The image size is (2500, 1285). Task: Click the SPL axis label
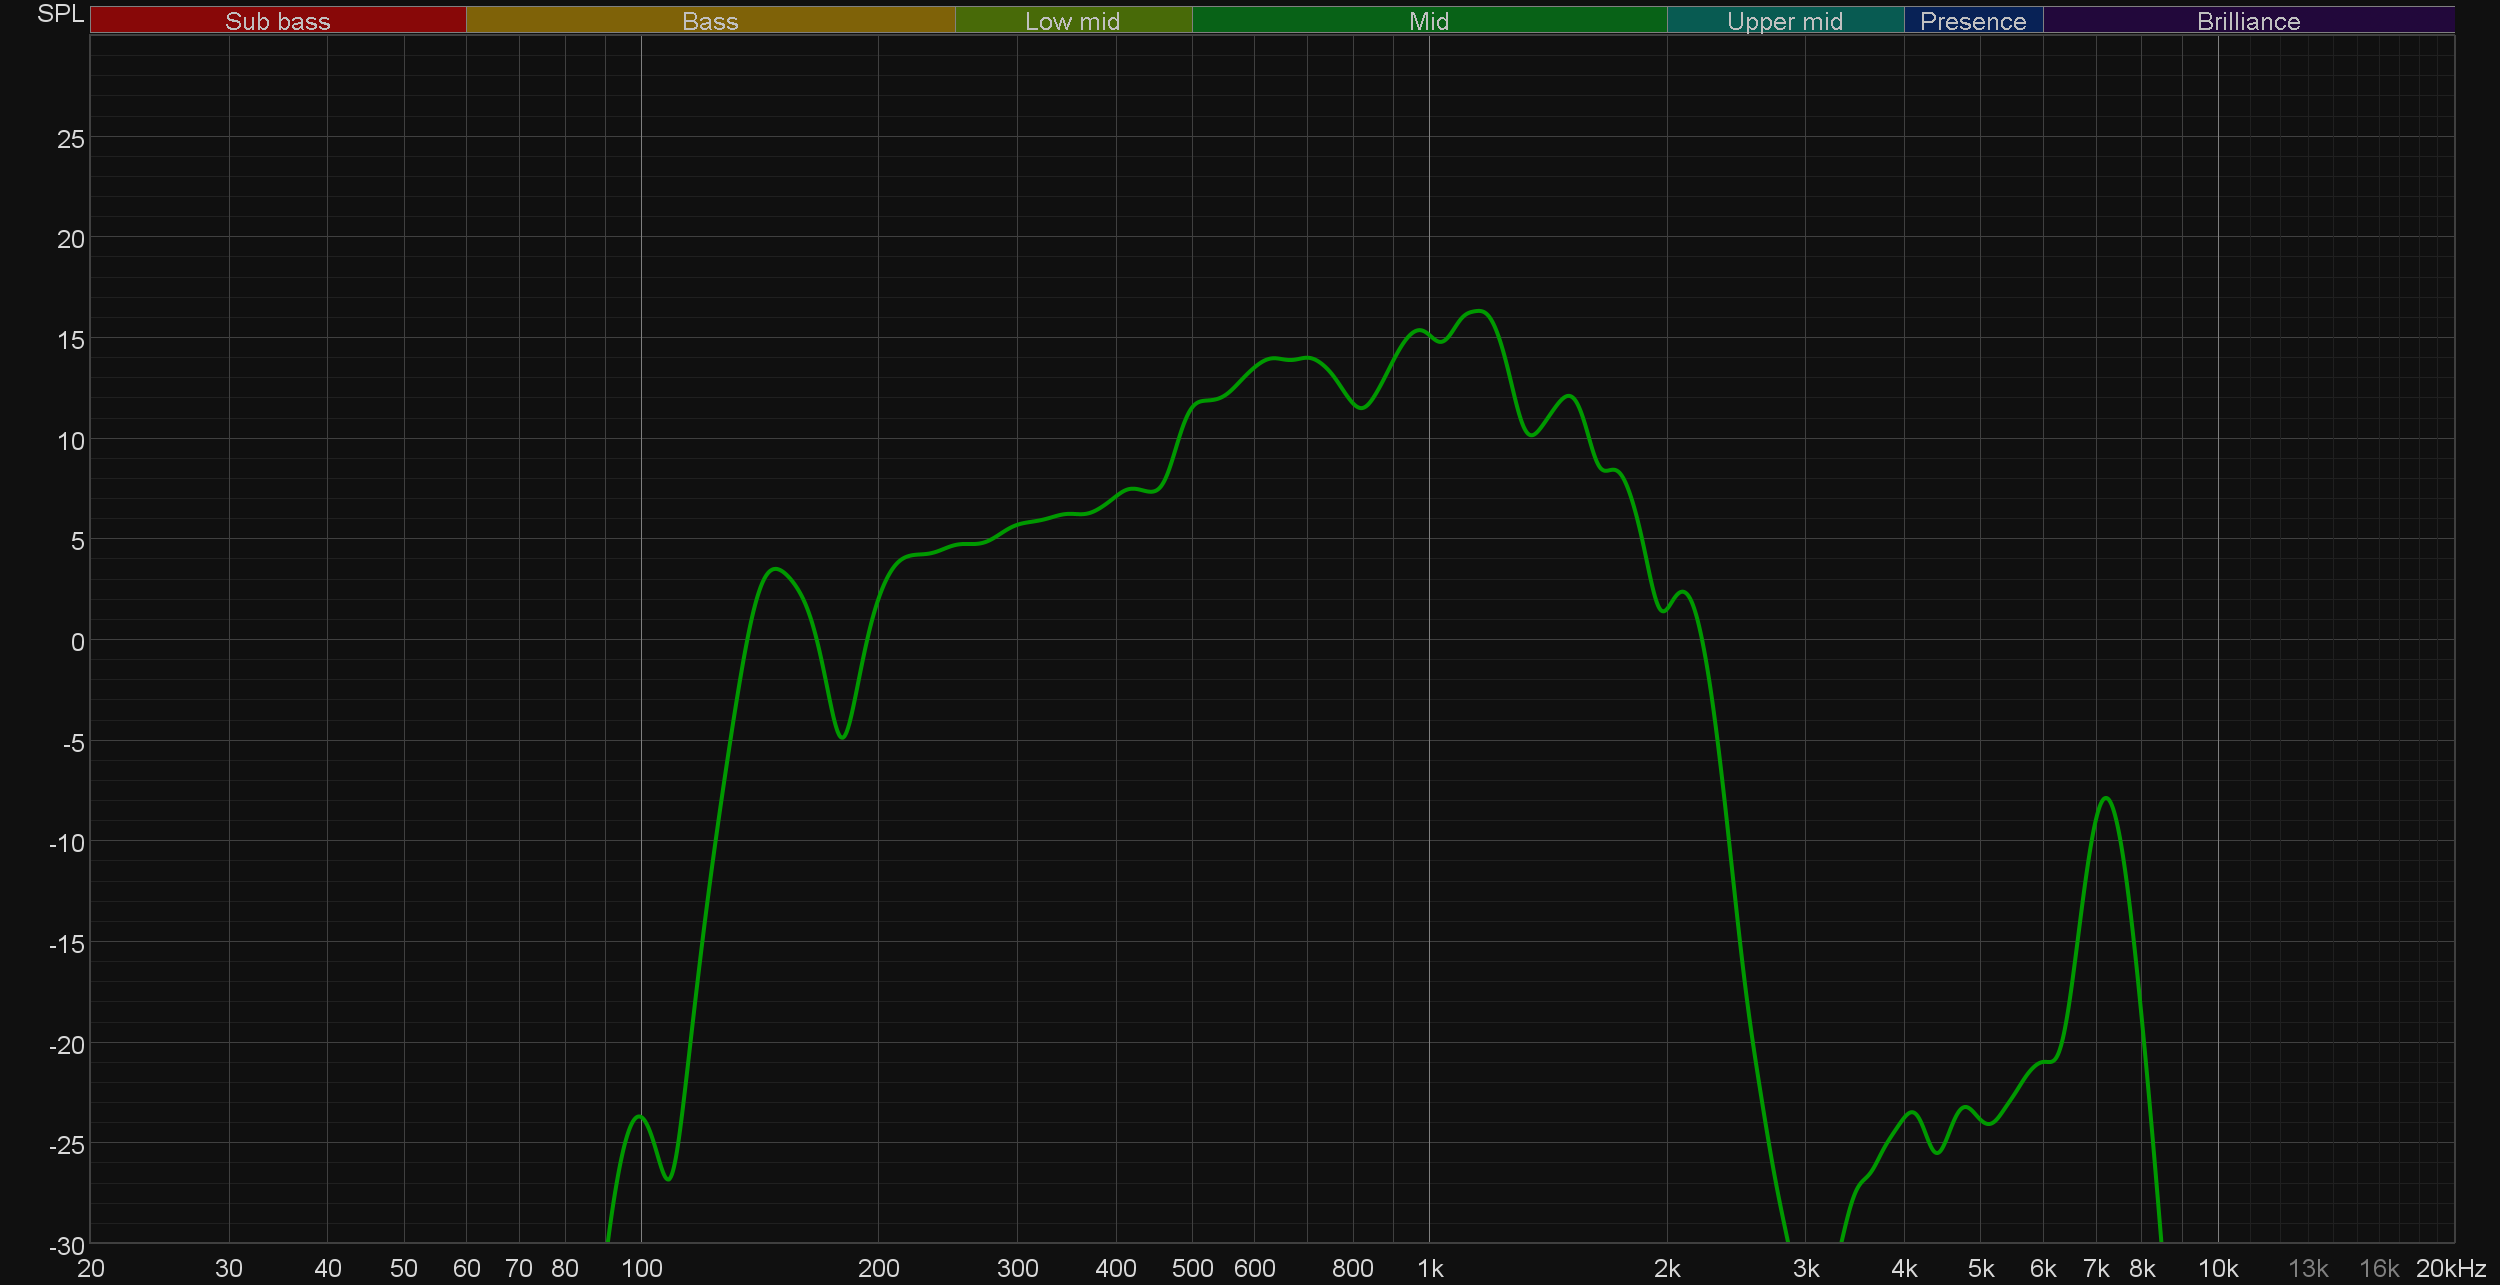(60, 14)
